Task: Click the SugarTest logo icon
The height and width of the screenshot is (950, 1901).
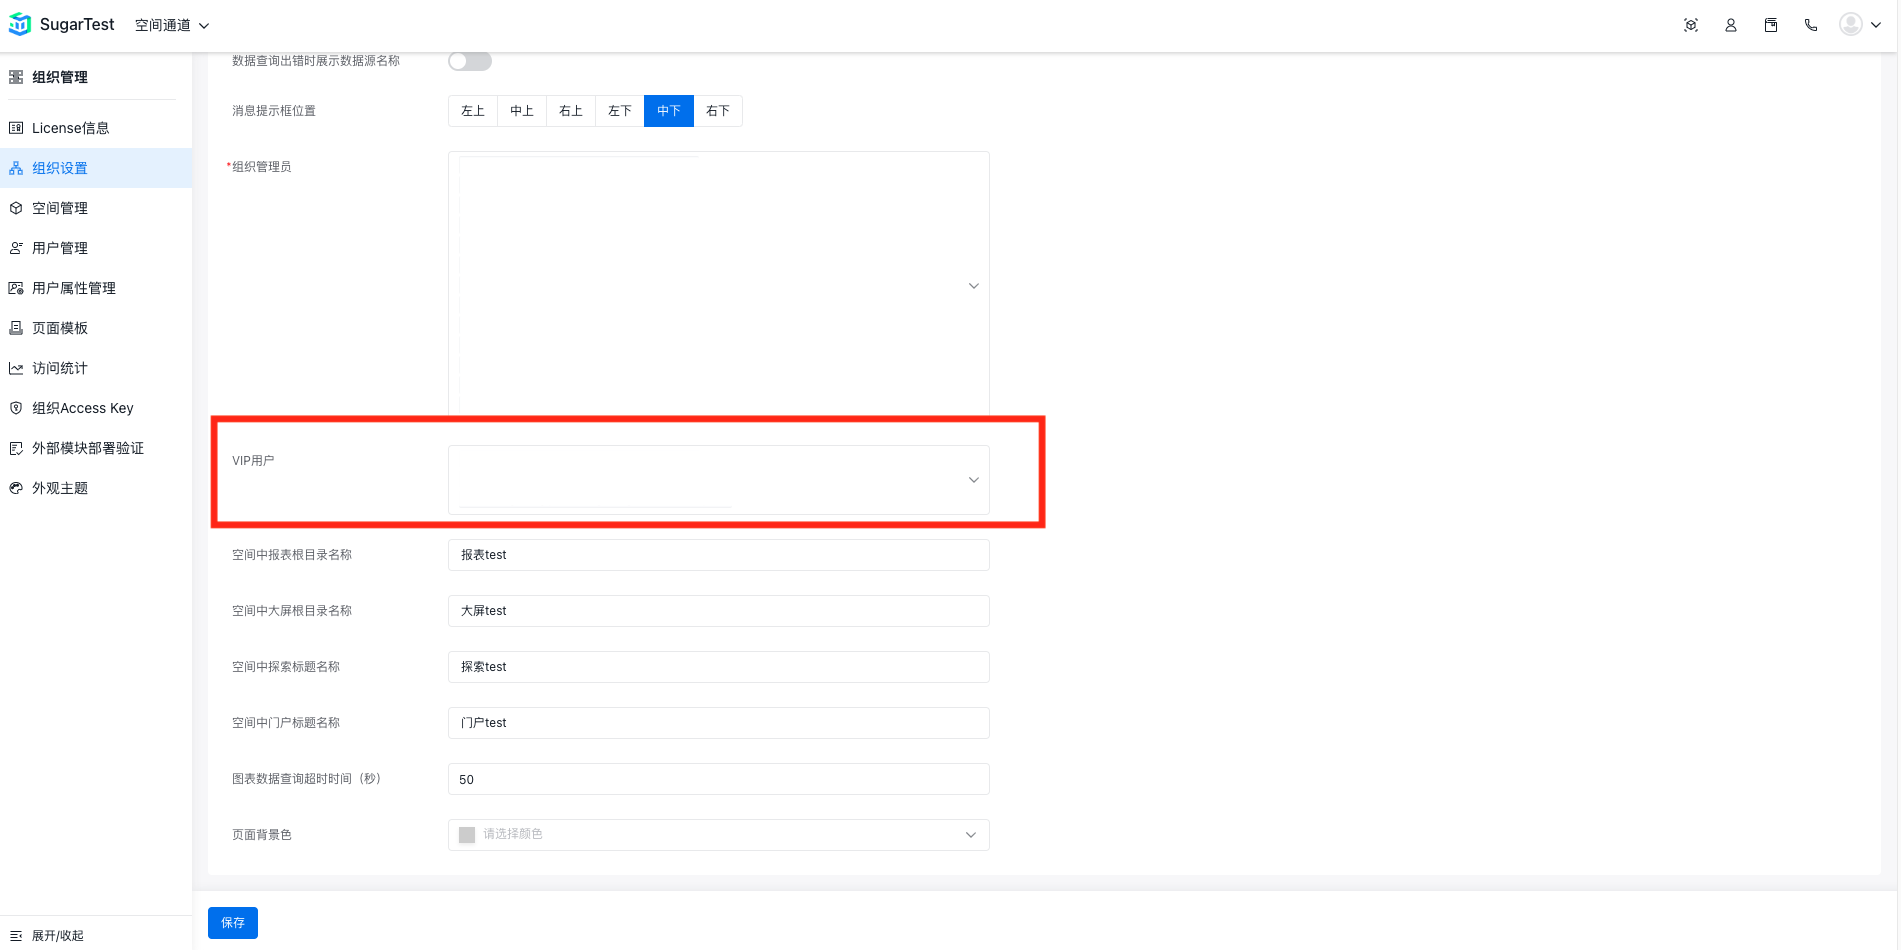Action: point(20,24)
